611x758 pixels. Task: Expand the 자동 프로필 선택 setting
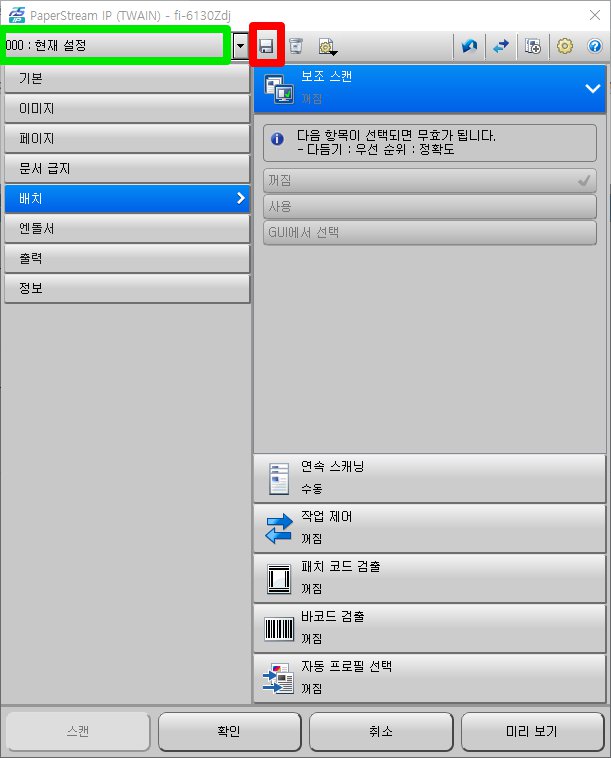[x=429, y=678]
